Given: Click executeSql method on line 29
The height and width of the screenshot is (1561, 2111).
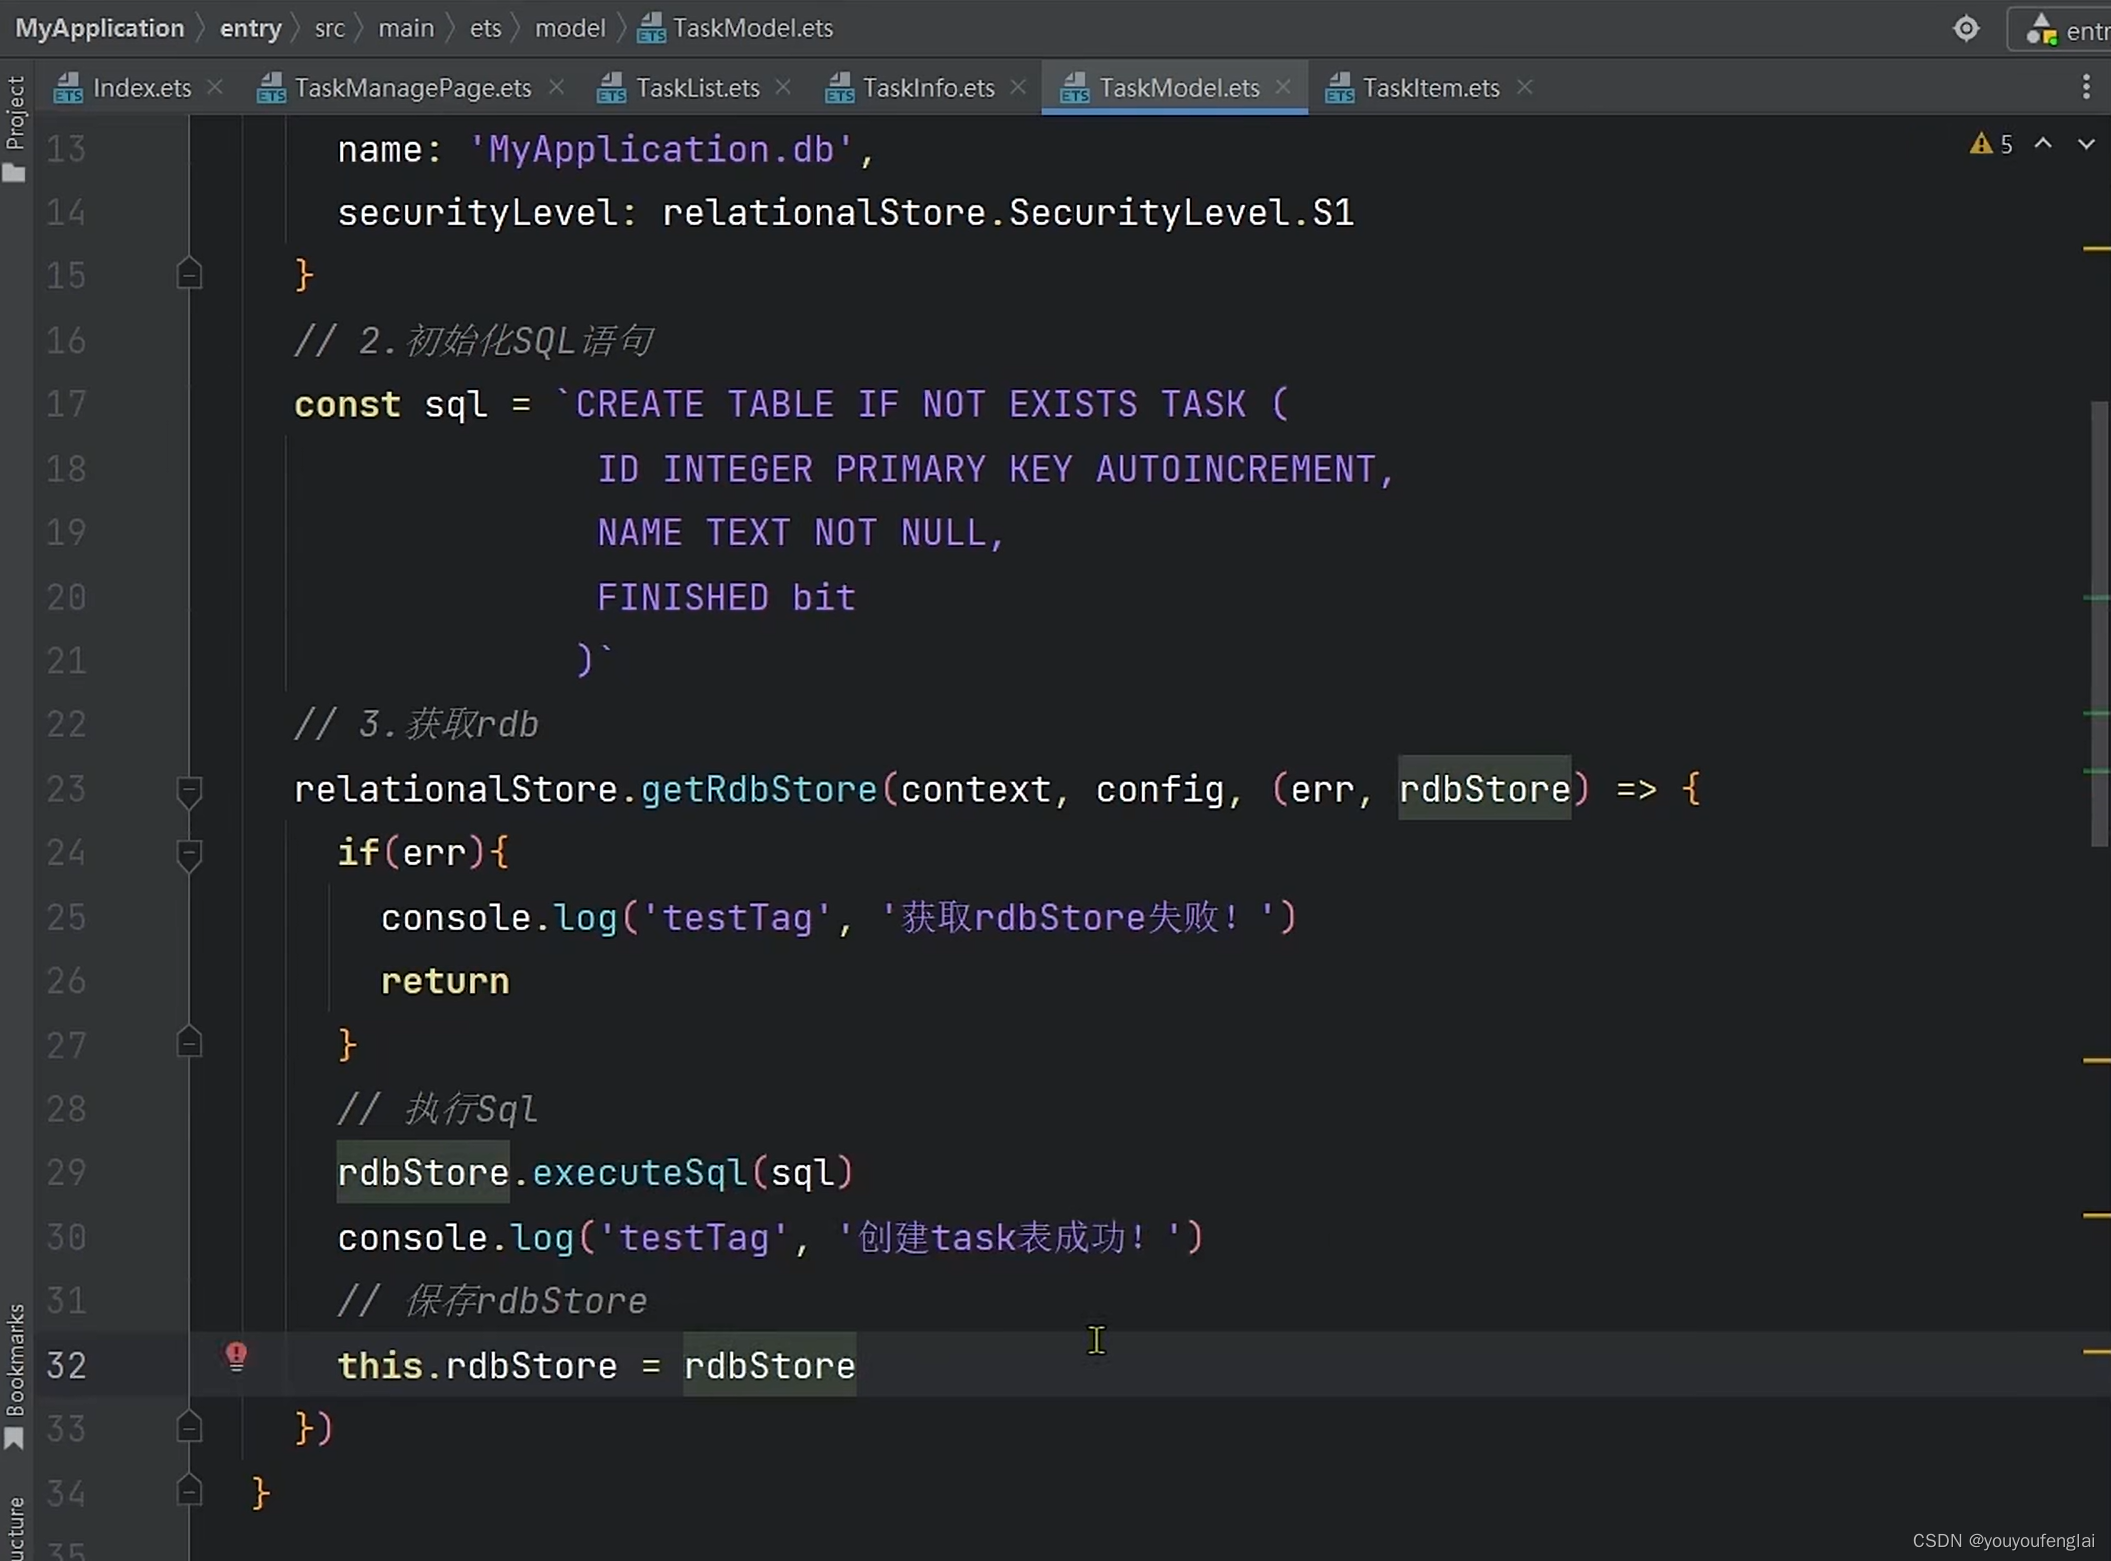Looking at the screenshot, I should click(639, 1173).
